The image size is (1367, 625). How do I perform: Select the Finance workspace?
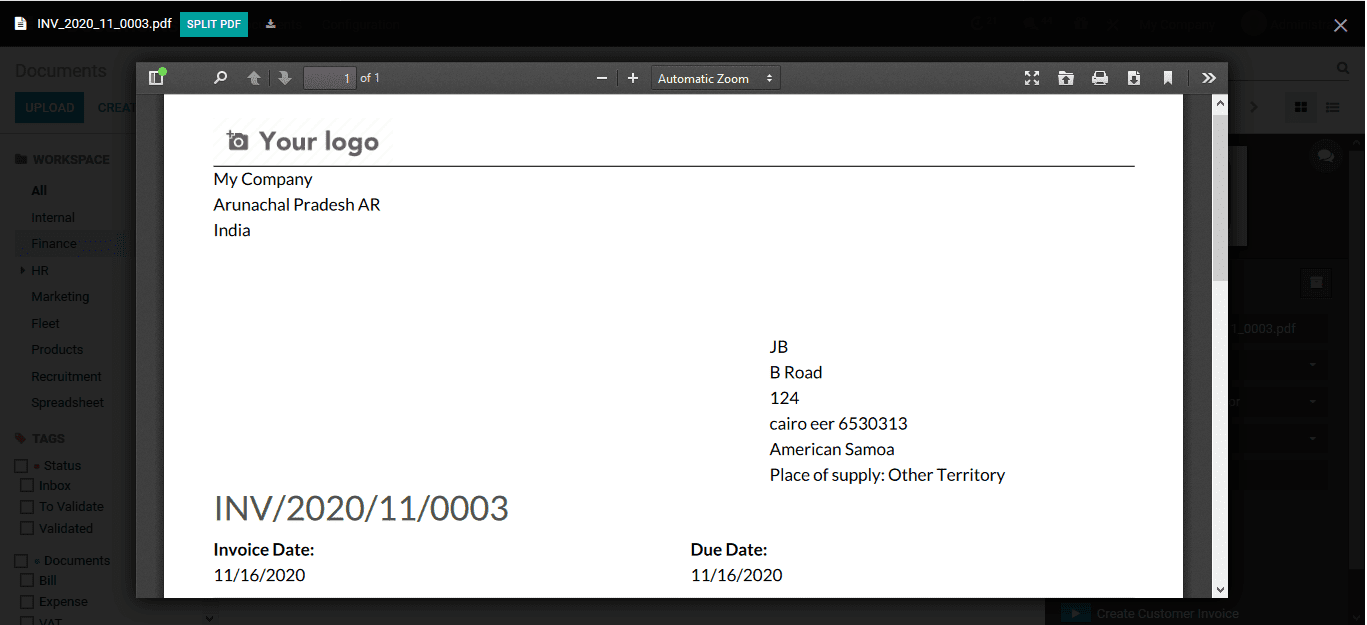[x=54, y=244]
